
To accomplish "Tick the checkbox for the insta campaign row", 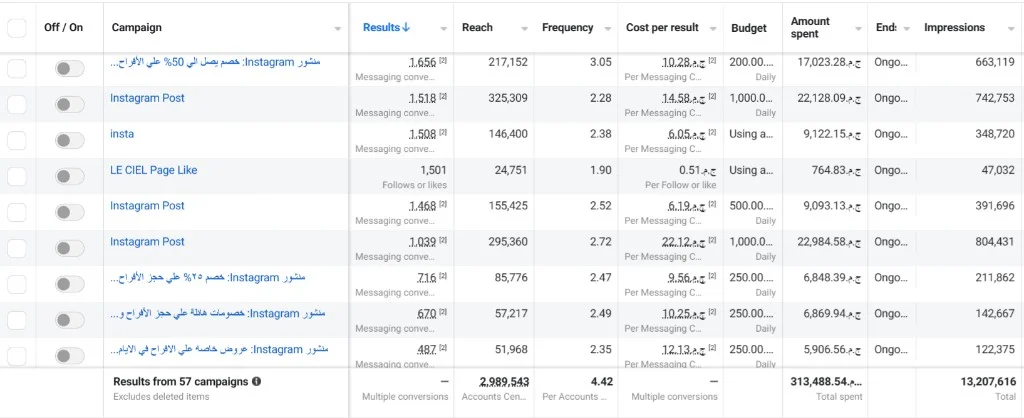I will (x=16, y=140).
